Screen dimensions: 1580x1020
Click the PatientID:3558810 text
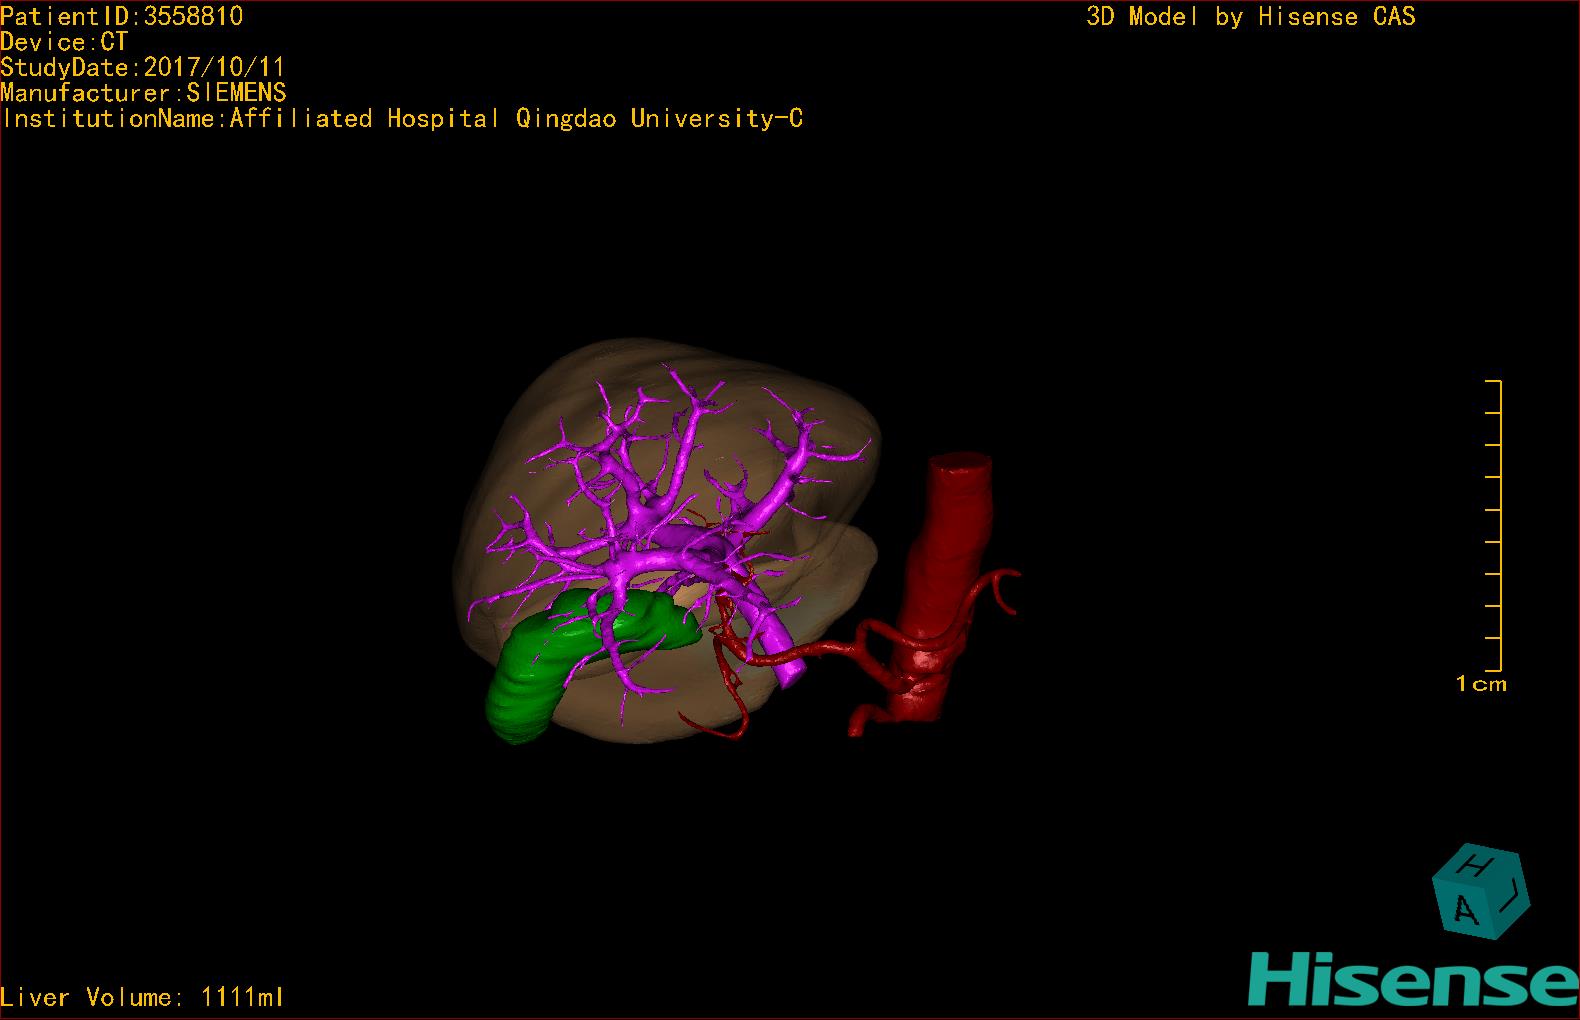pyautogui.click(x=122, y=16)
